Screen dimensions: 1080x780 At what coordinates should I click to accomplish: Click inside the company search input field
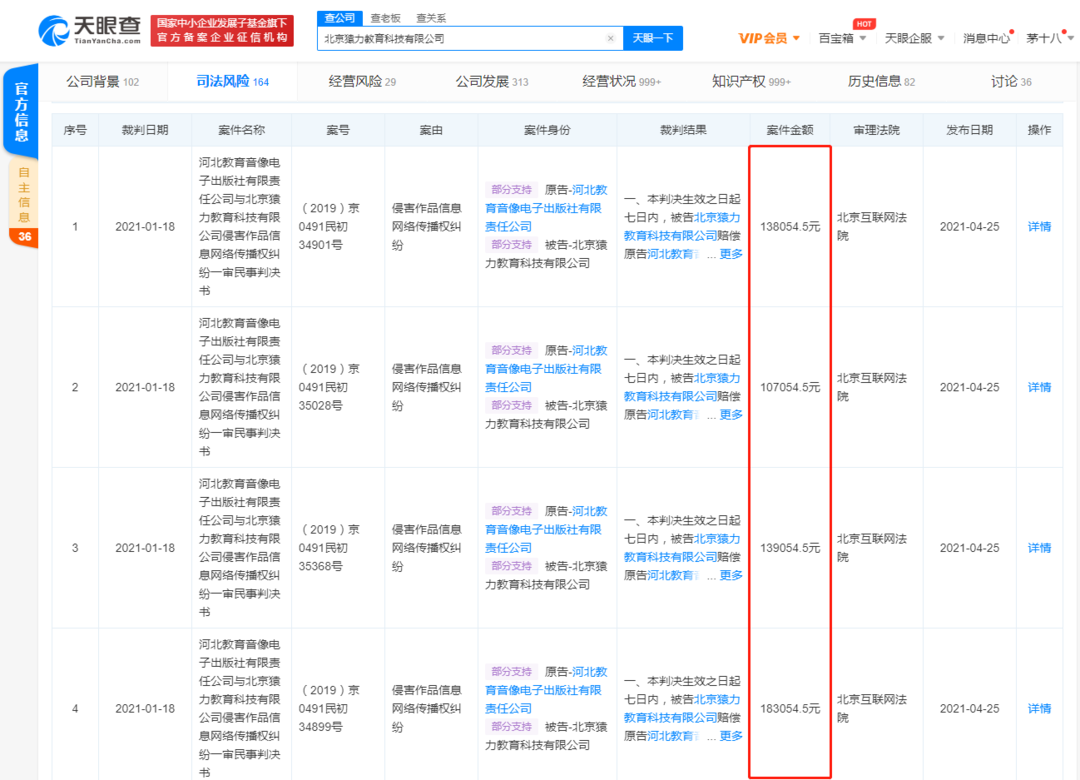460,39
